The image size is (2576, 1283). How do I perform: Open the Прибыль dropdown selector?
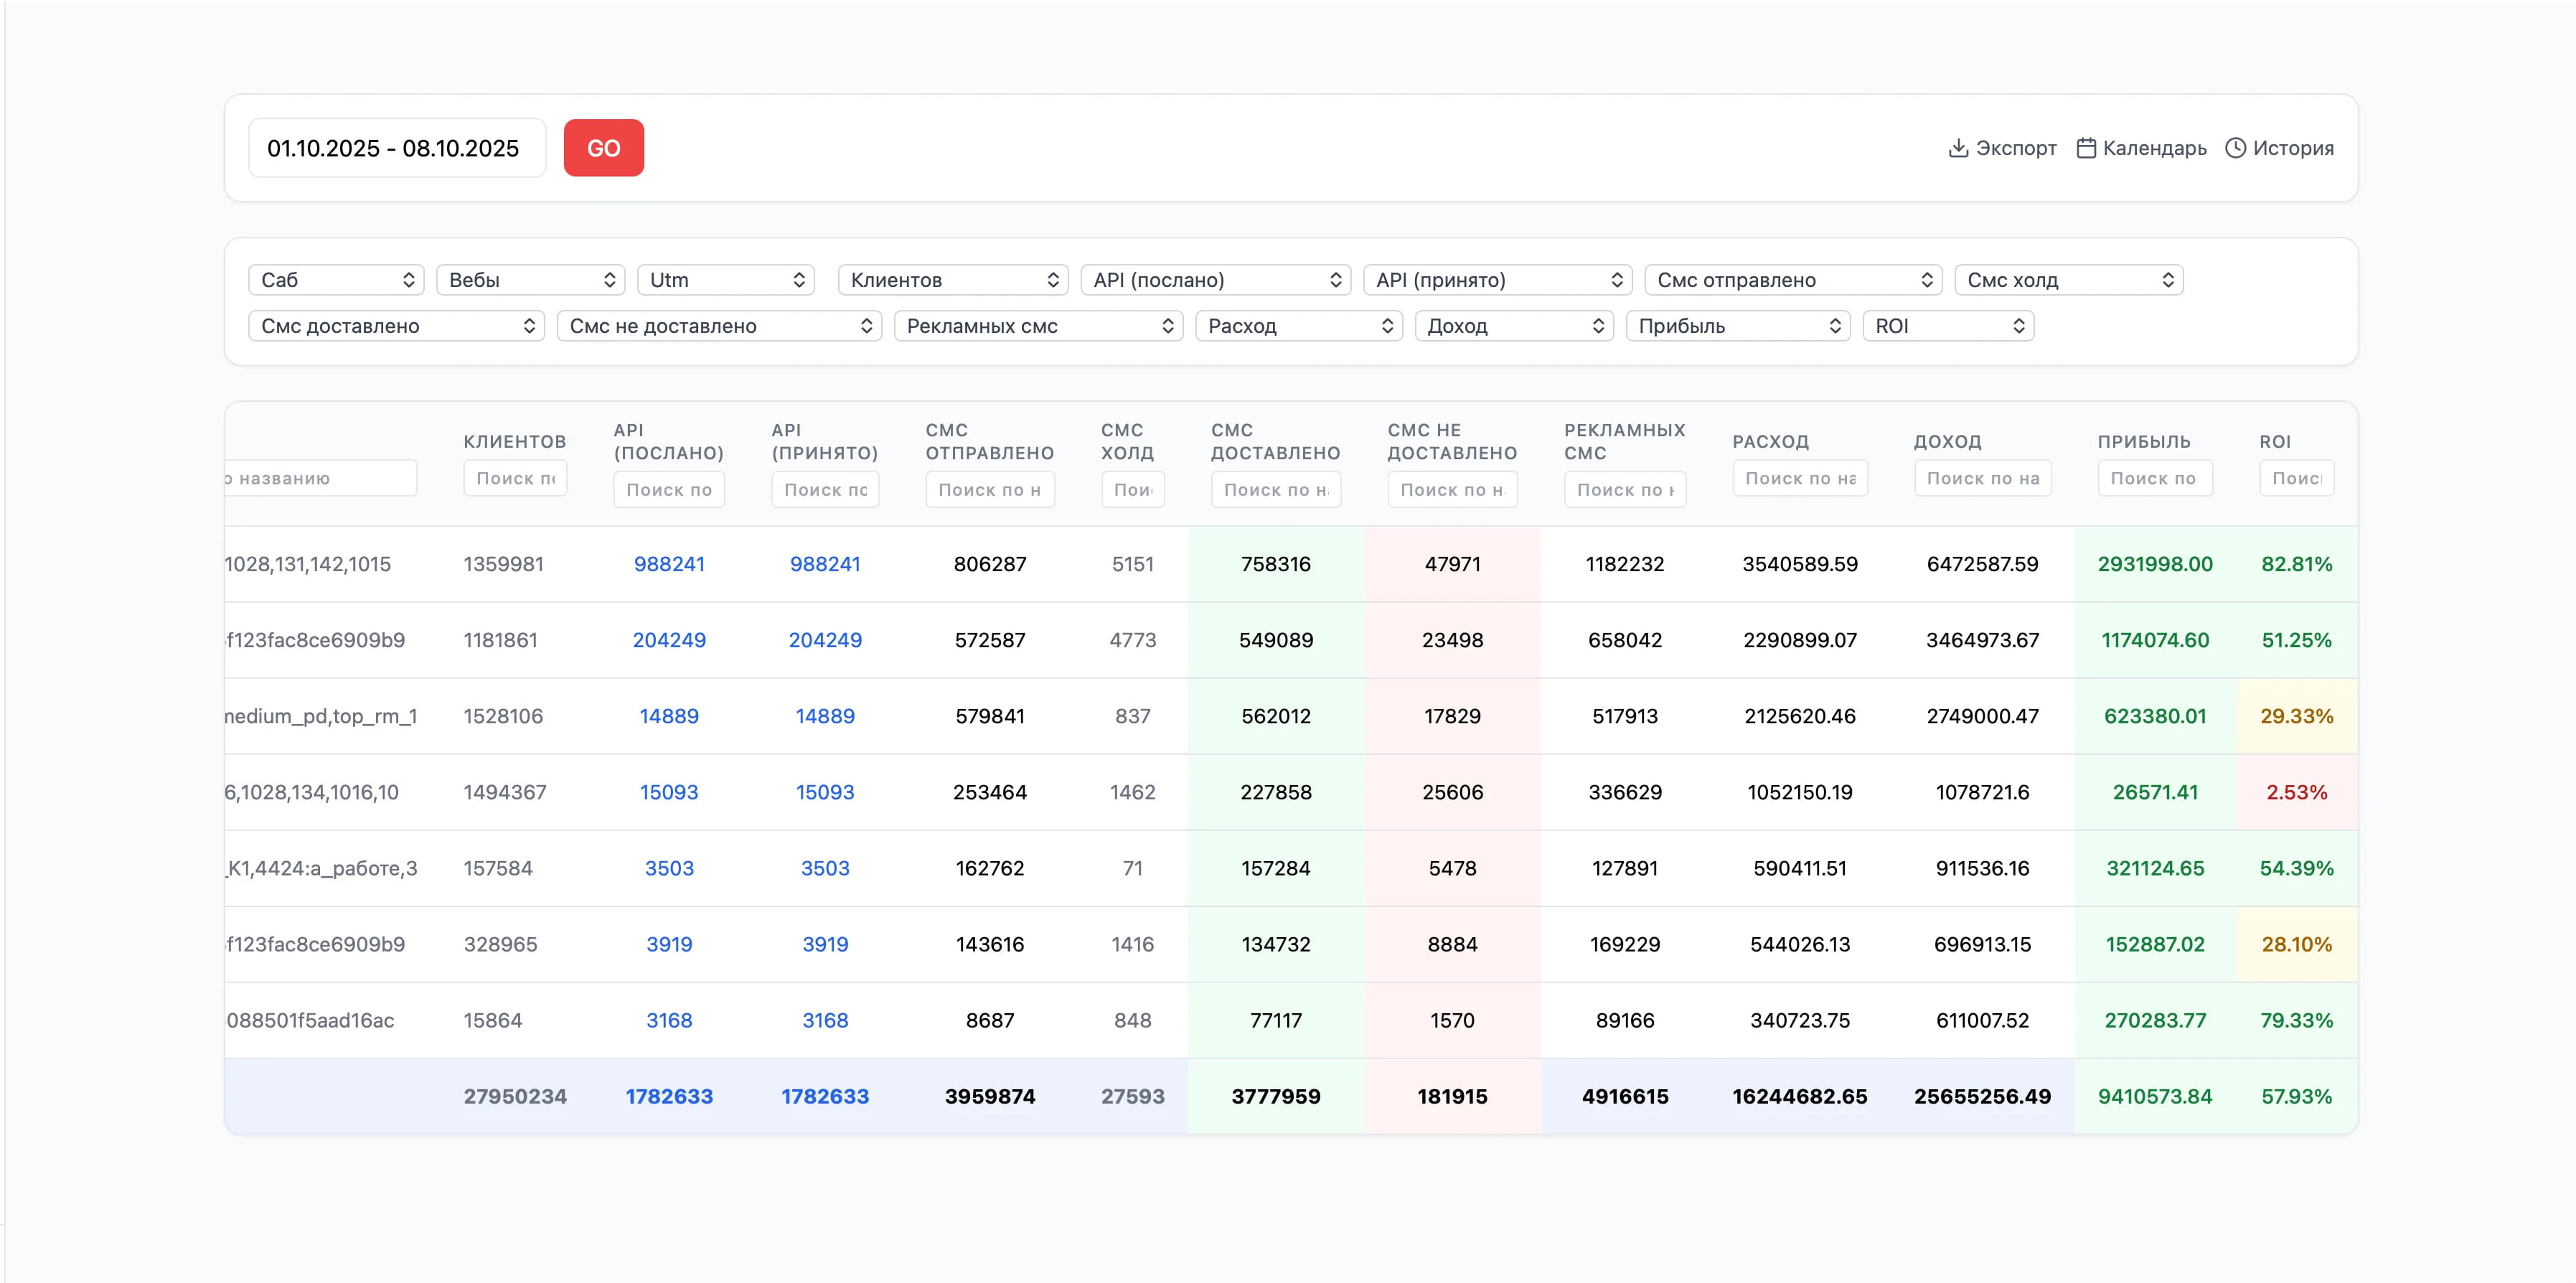[x=1737, y=326]
